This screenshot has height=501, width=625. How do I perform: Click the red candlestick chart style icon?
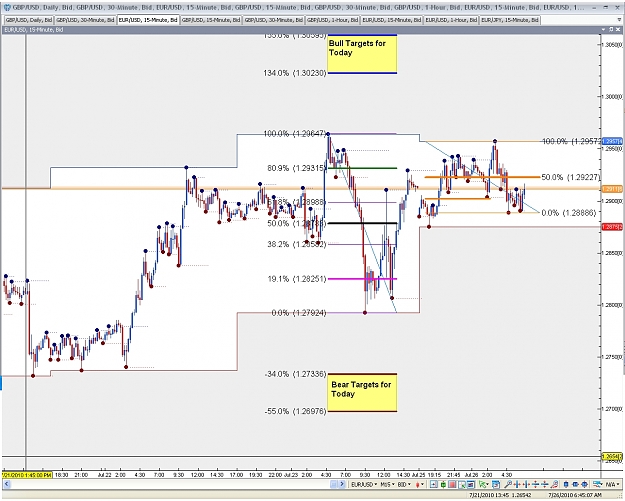(418, 485)
